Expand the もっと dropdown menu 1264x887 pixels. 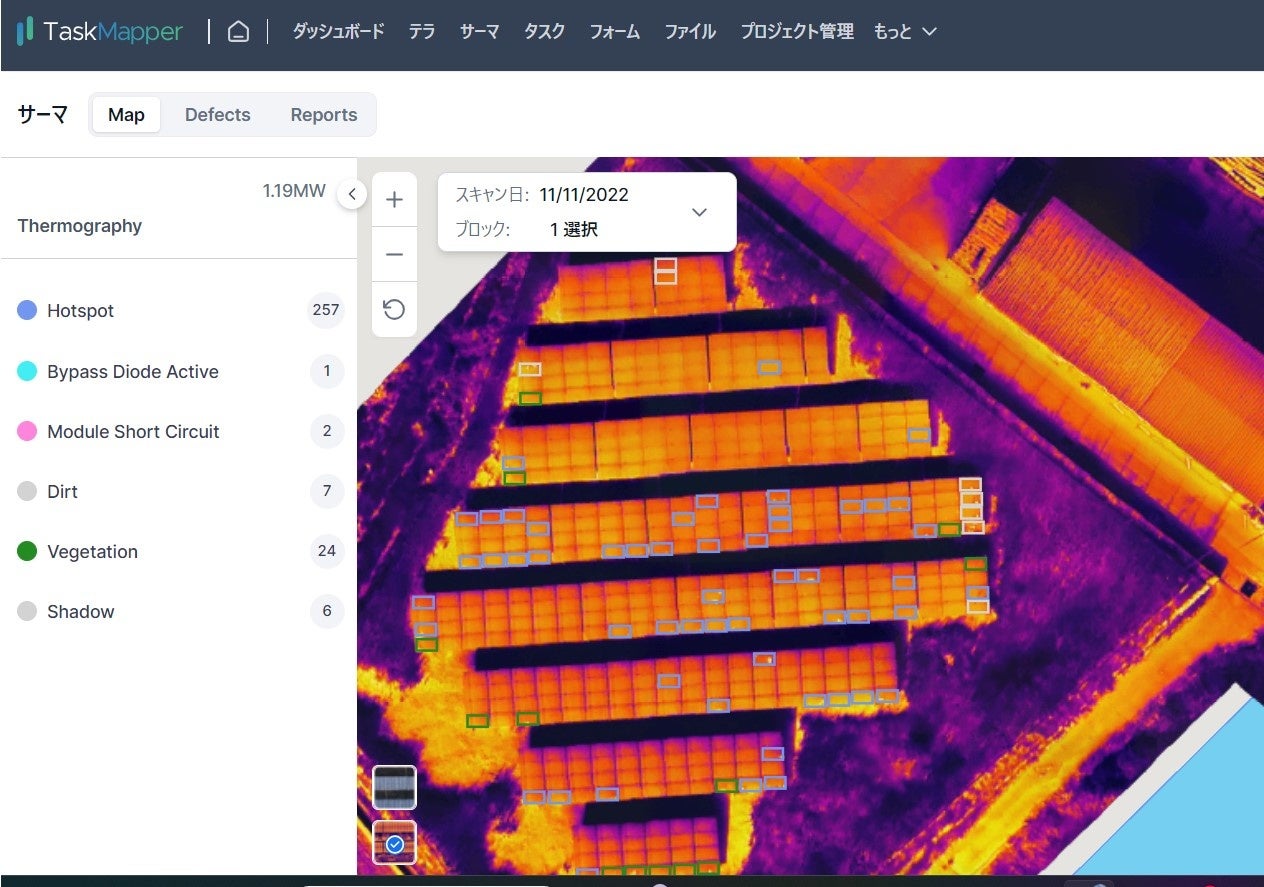pyautogui.click(x=905, y=32)
